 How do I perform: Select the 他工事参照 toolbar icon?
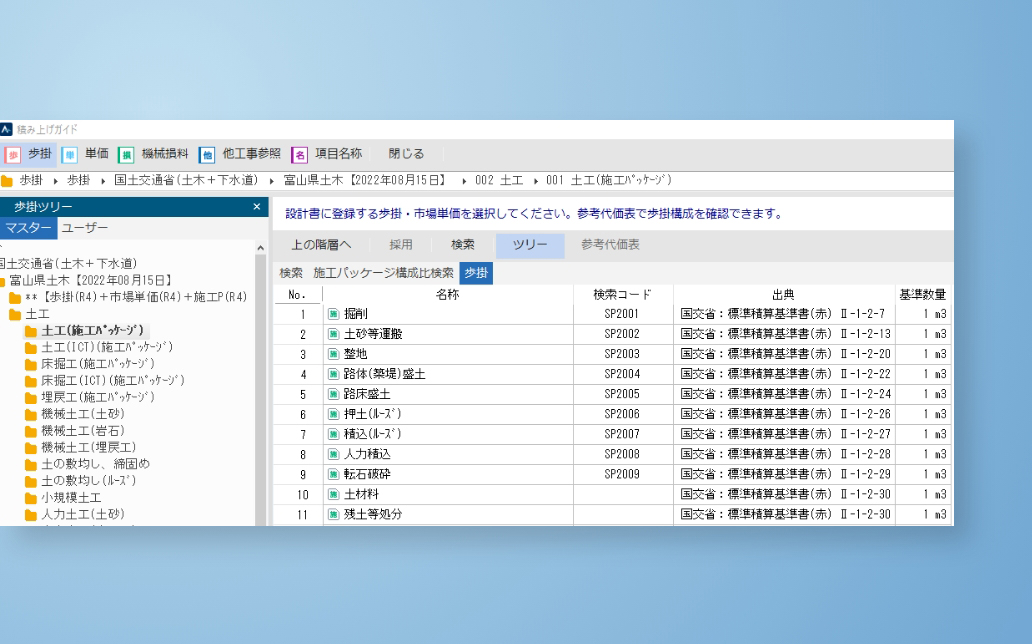(x=207, y=154)
